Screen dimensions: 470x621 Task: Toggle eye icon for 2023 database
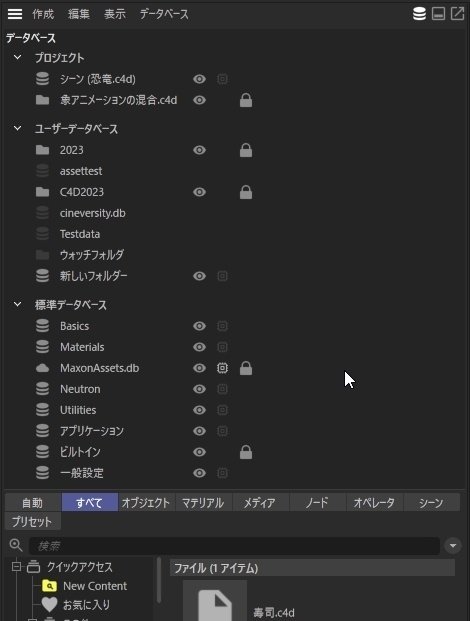click(x=200, y=150)
